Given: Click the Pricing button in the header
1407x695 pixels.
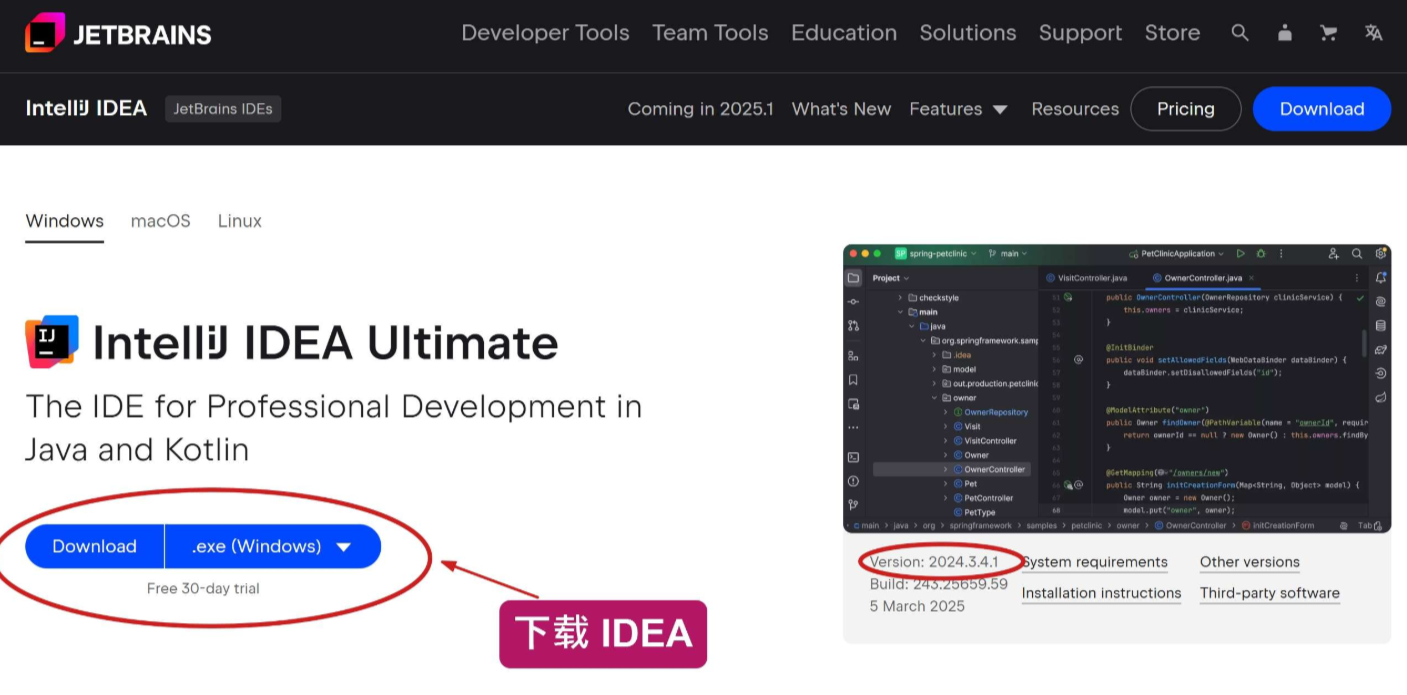Looking at the screenshot, I should (1186, 109).
